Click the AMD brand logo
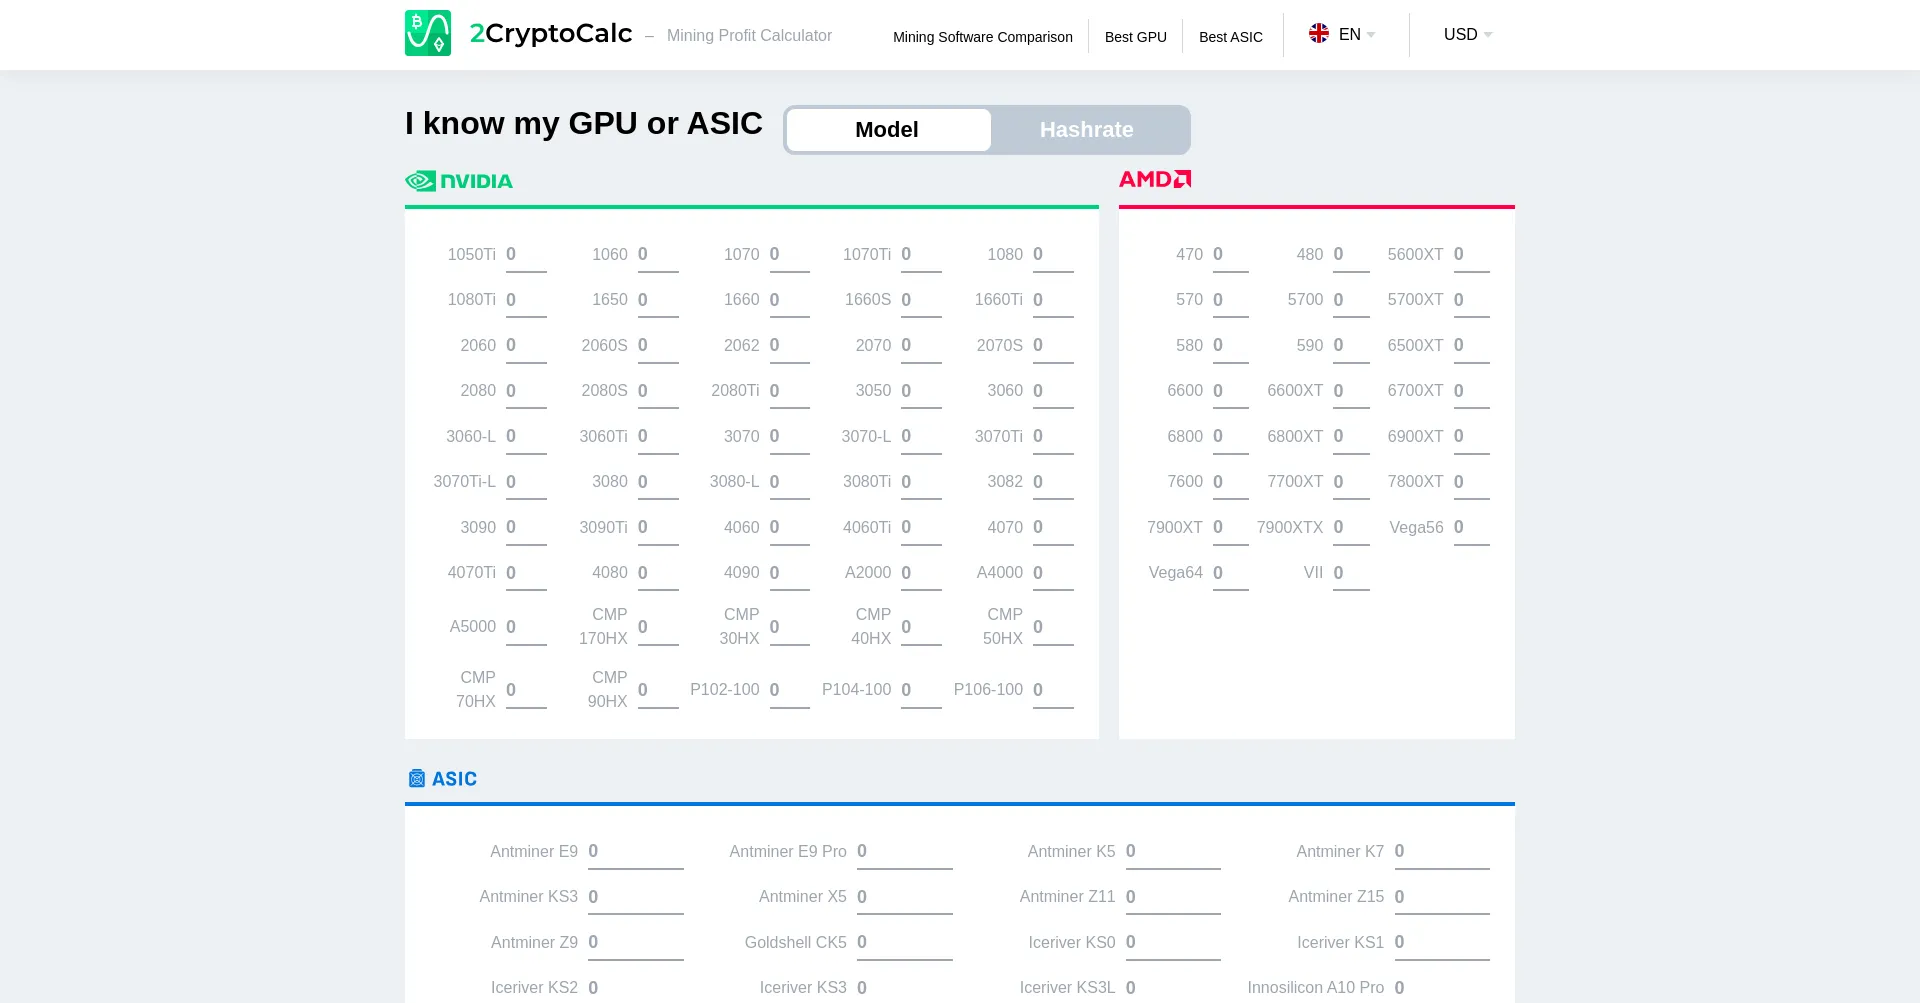 point(1155,179)
